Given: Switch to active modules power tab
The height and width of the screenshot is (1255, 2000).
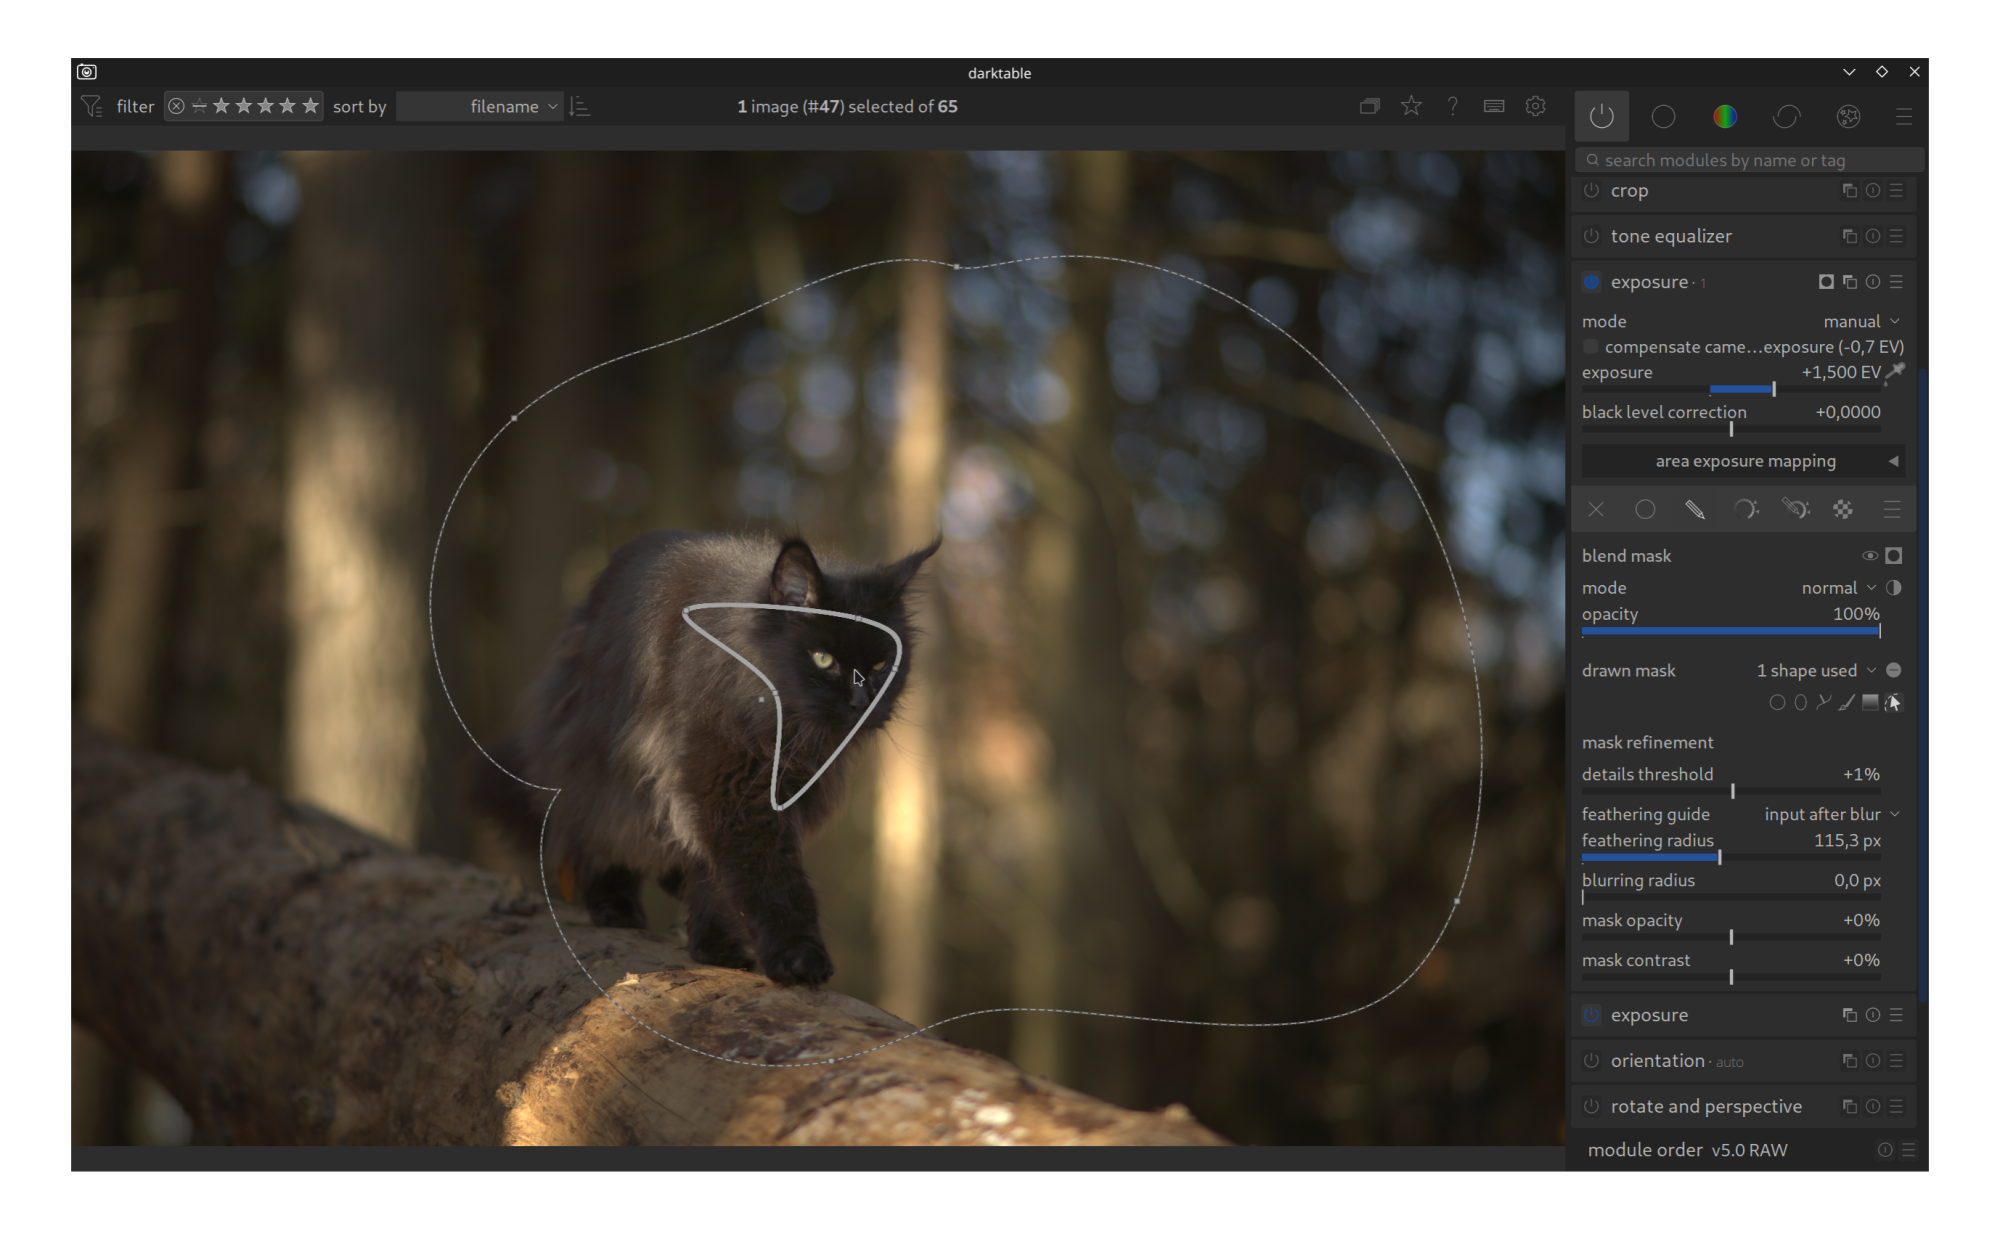Looking at the screenshot, I should click(x=1602, y=117).
